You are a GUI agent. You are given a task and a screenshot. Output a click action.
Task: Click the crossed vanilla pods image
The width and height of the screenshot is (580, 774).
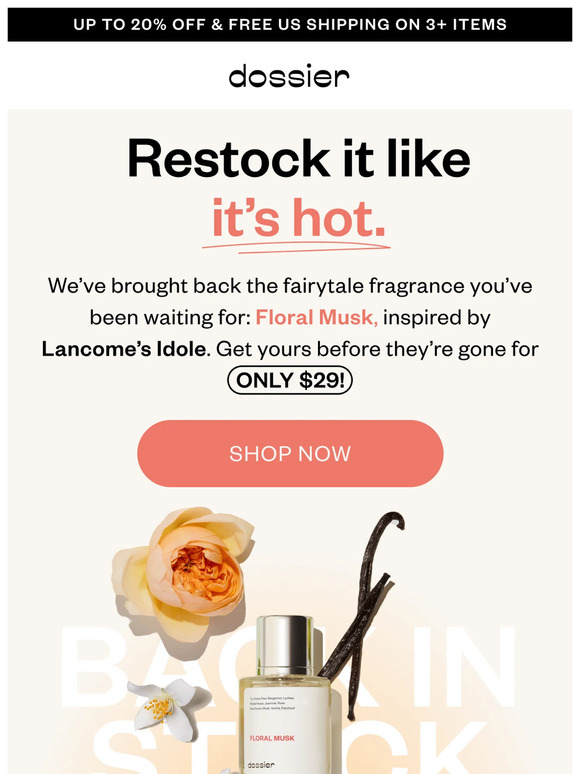pyautogui.click(x=363, y=610)
